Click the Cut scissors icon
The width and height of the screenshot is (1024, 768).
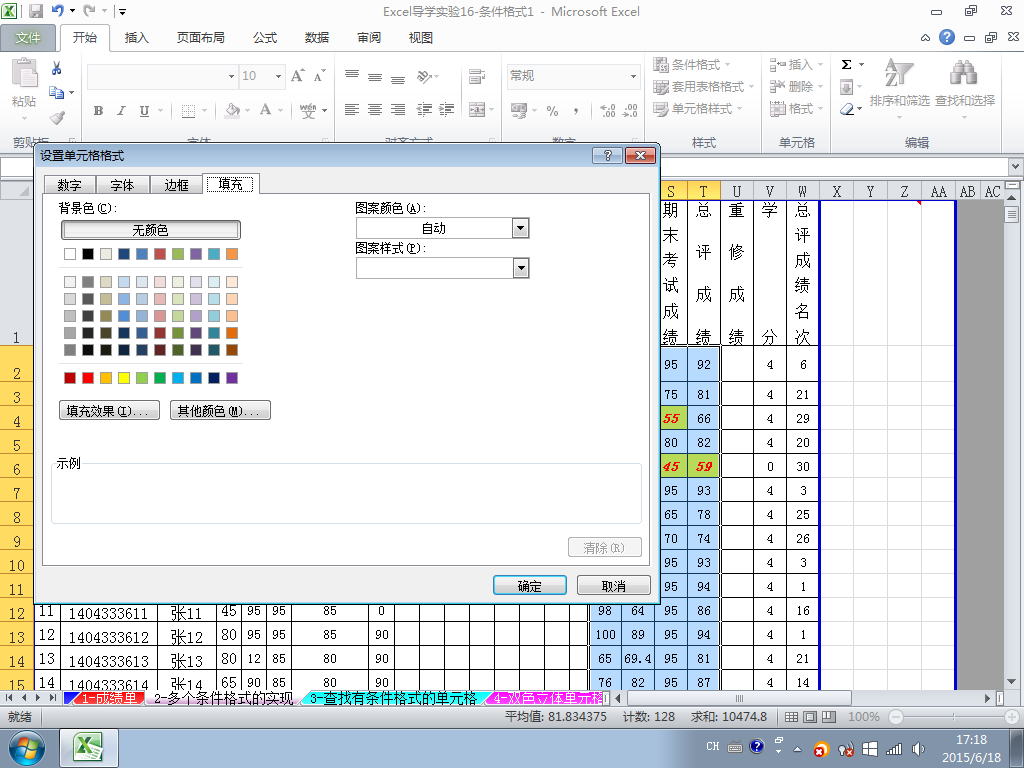tap(56, 68)
